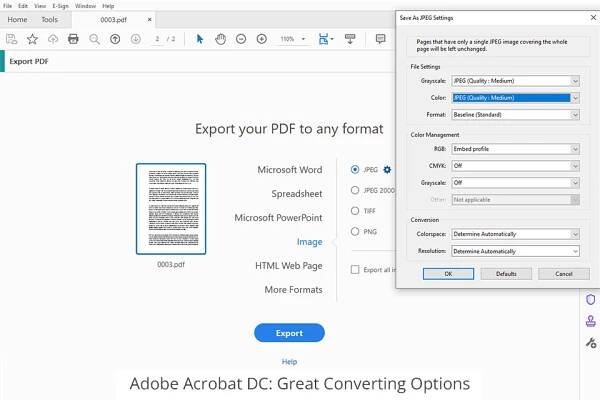
Task: Choose More Formats option
Action: click(293, 289)
